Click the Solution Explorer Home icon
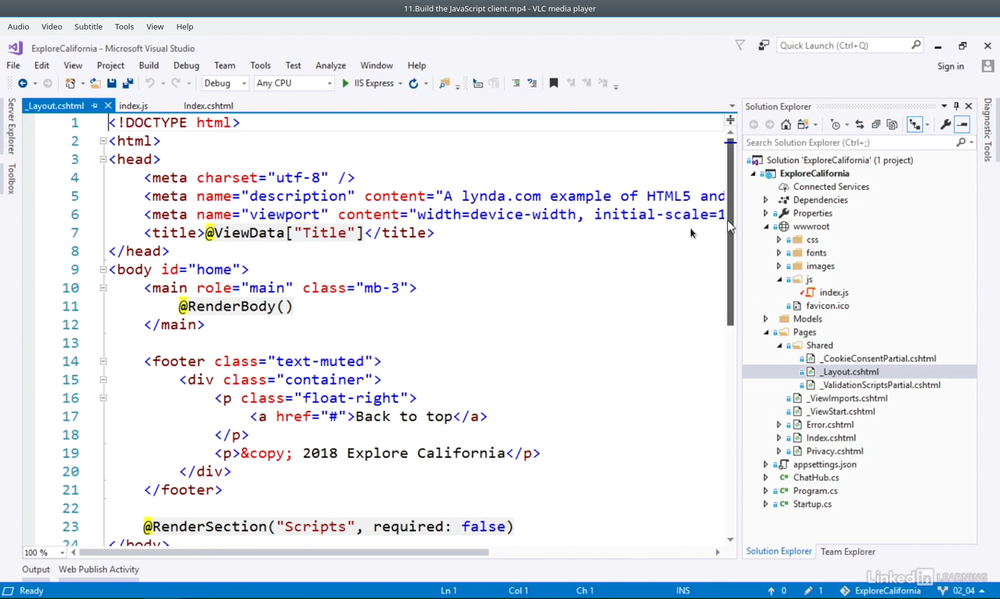 (786, 124)
